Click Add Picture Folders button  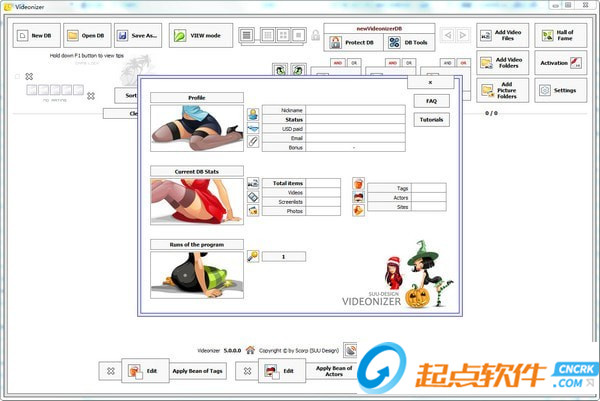click(503, 90)
